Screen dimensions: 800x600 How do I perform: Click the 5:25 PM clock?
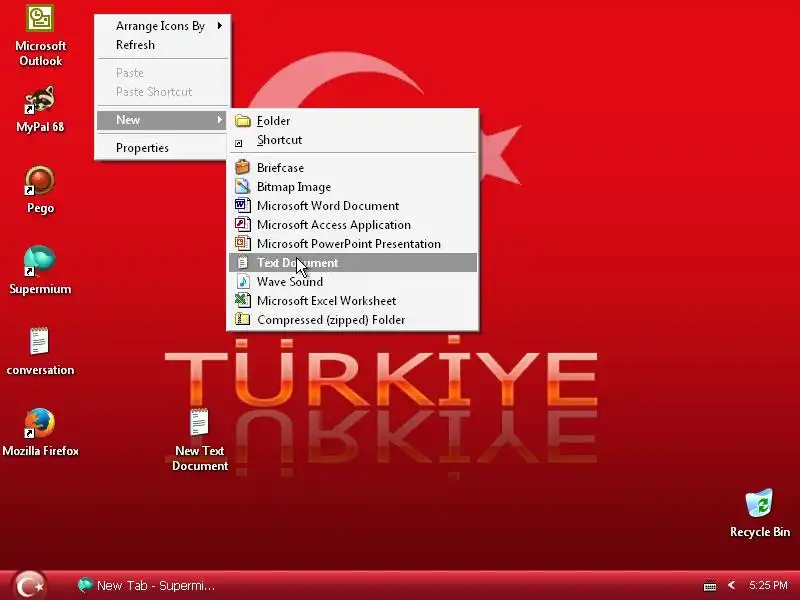(x=768, y=585)
